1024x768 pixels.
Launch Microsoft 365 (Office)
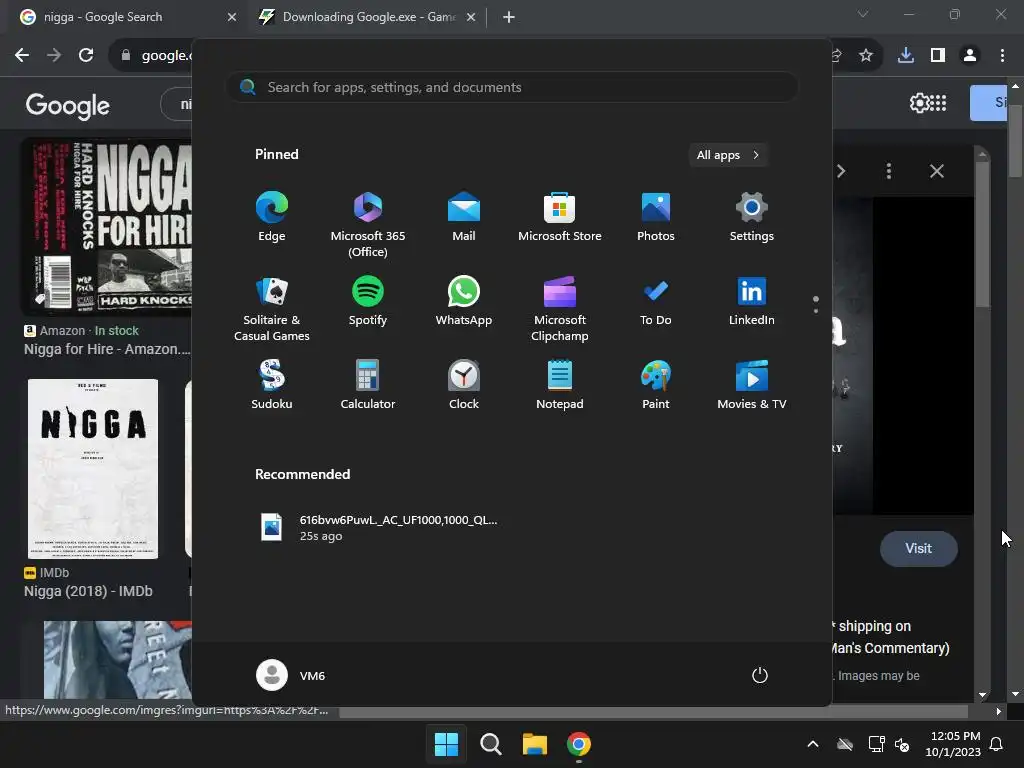coord(368,225)
